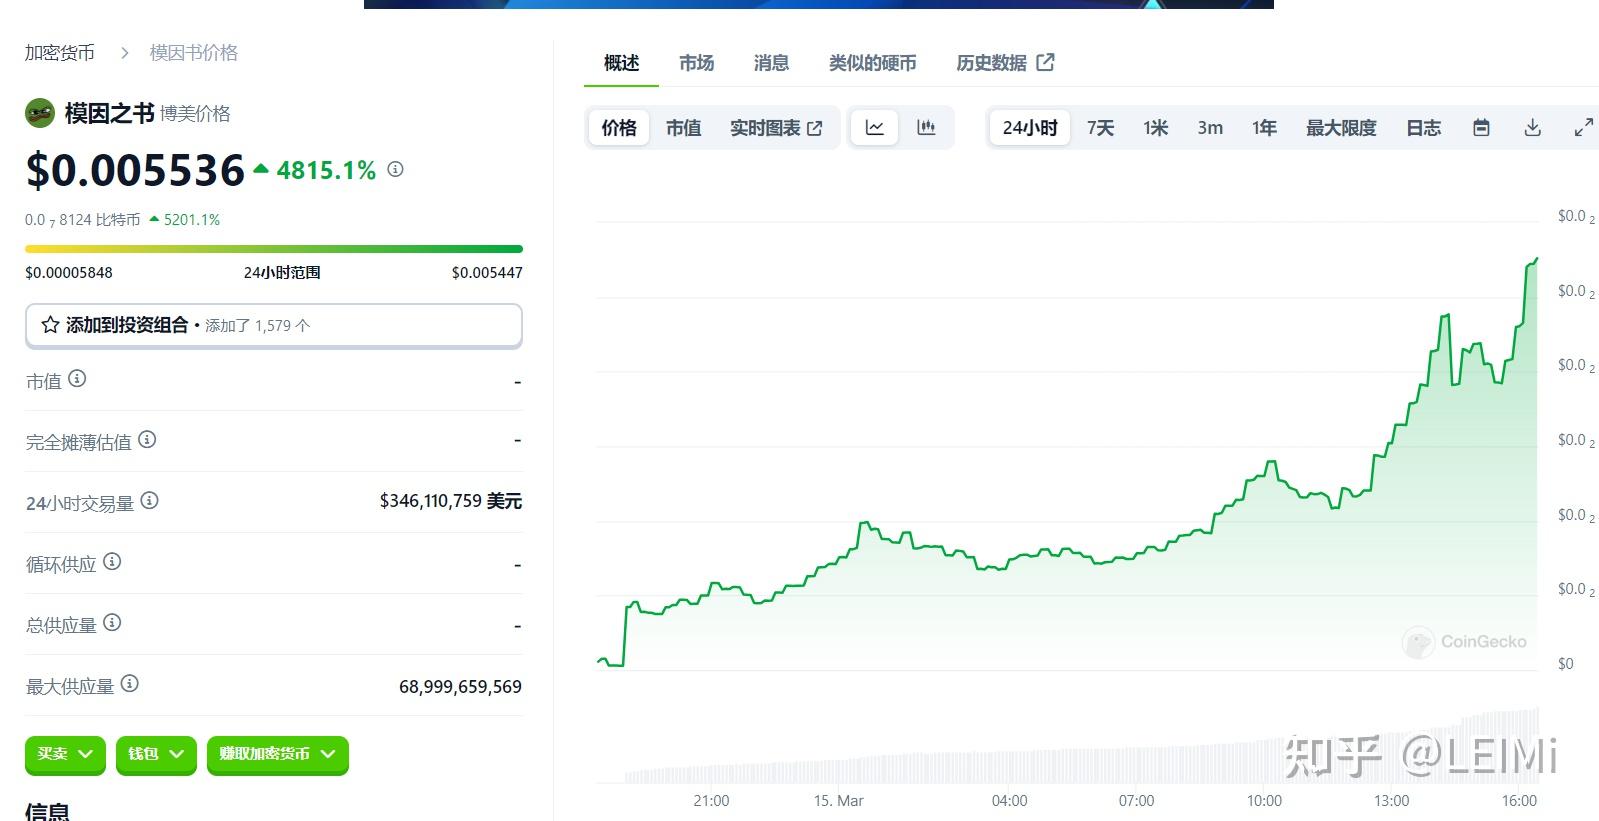Viewport: 1599px width, 821px height.
Task: Click 添加到投资组合 button
Action: click(274, 326)
